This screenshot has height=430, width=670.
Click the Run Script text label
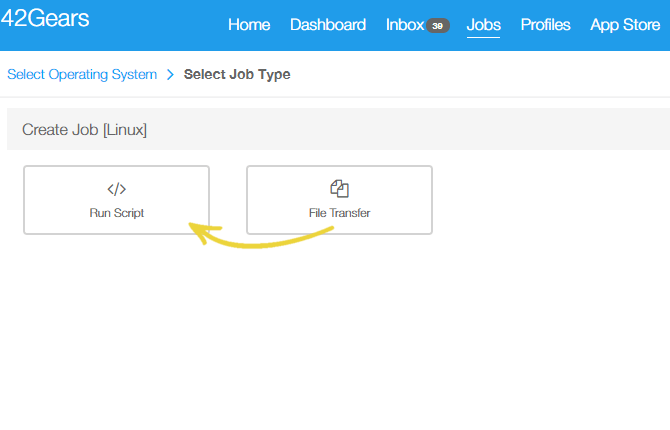coord(116,213)
